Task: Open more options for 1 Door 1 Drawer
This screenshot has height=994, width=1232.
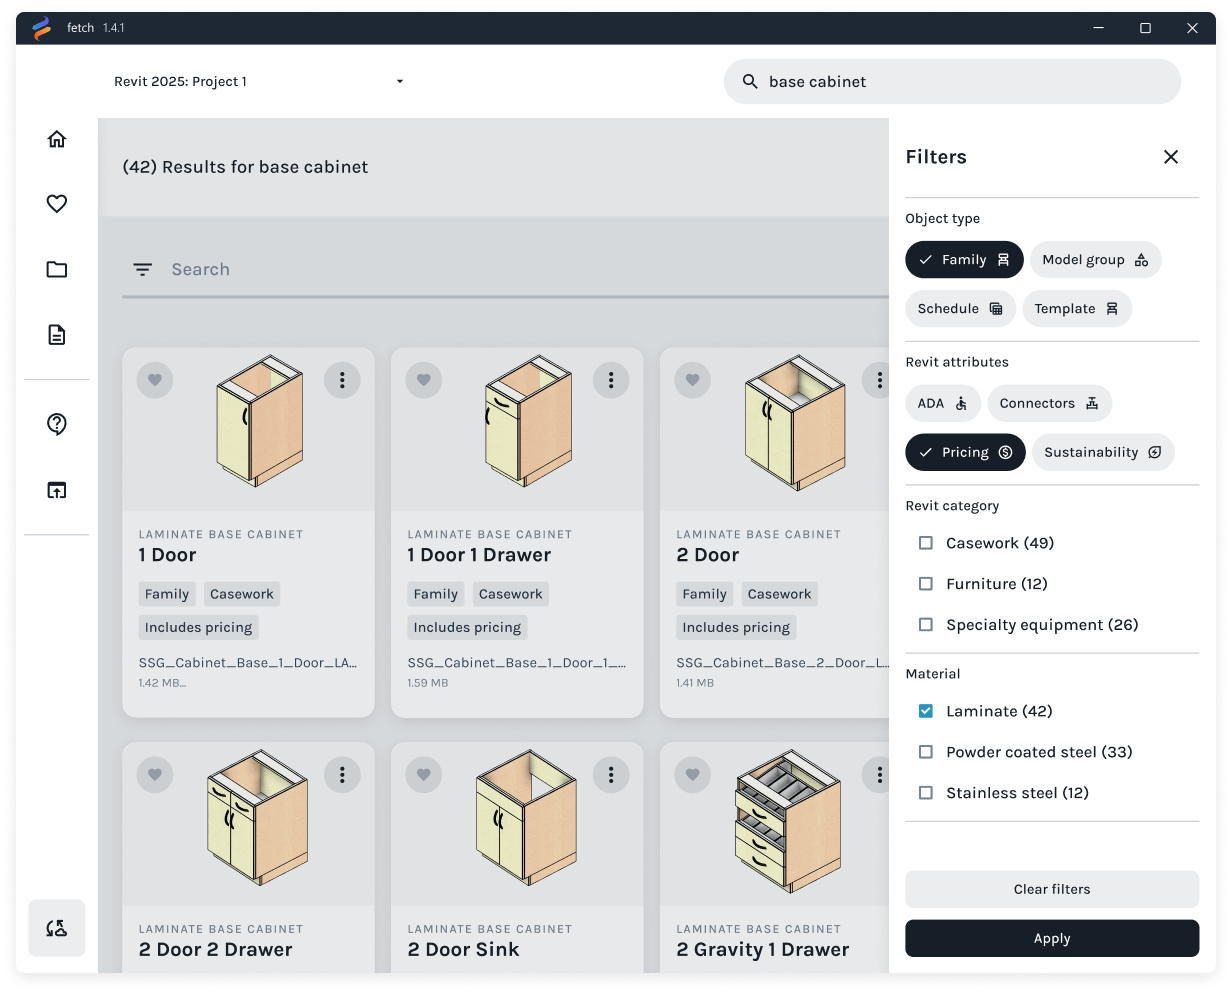Action: (611, 380)
